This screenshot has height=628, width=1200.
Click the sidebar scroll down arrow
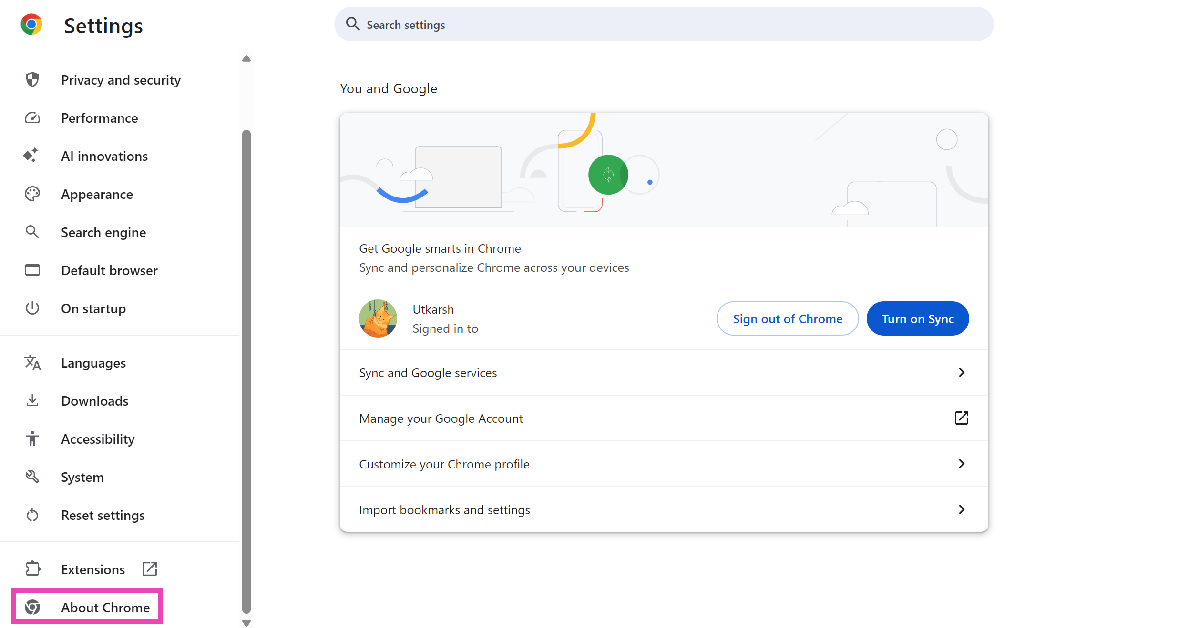click(247, 623)
